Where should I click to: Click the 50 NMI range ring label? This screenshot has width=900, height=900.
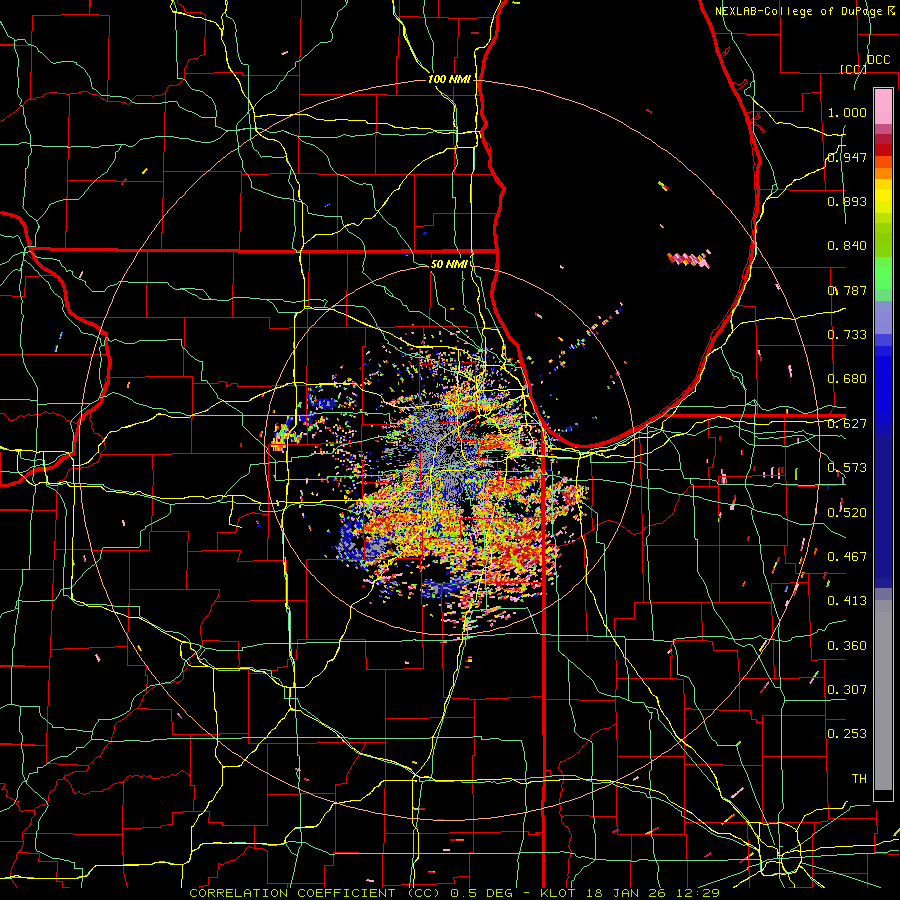coord(449,264)
